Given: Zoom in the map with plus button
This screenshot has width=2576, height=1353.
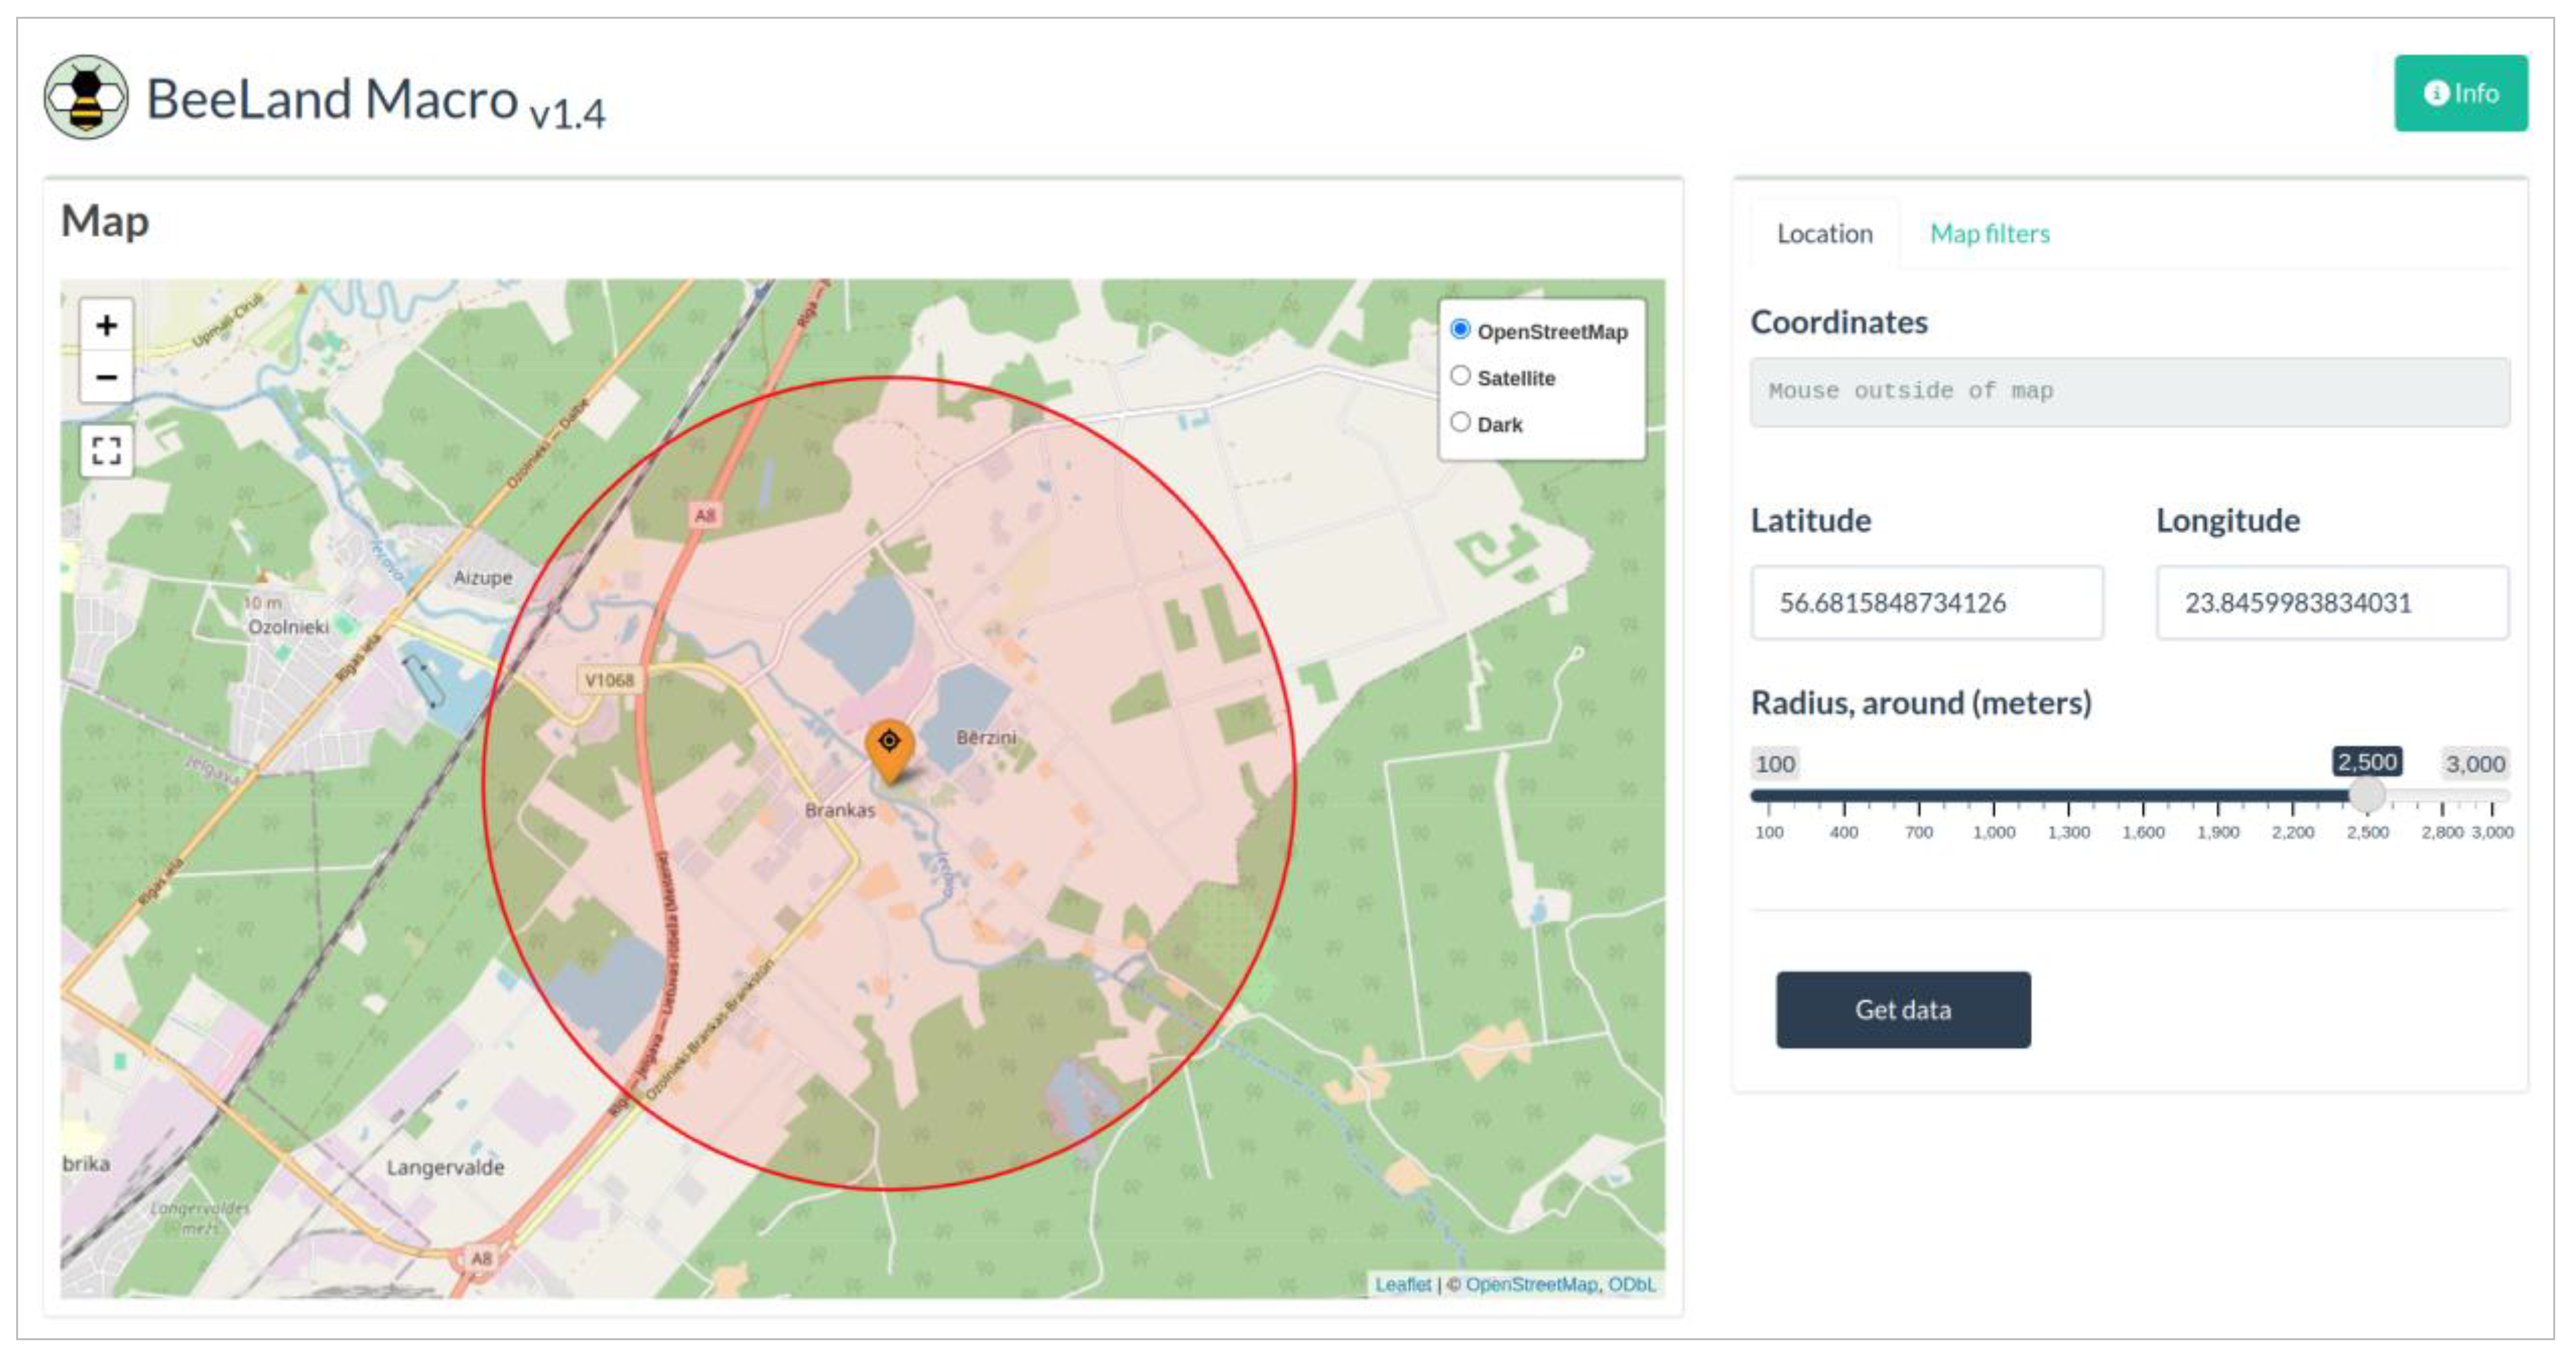Looking at the screenshot, I should 106,325.
